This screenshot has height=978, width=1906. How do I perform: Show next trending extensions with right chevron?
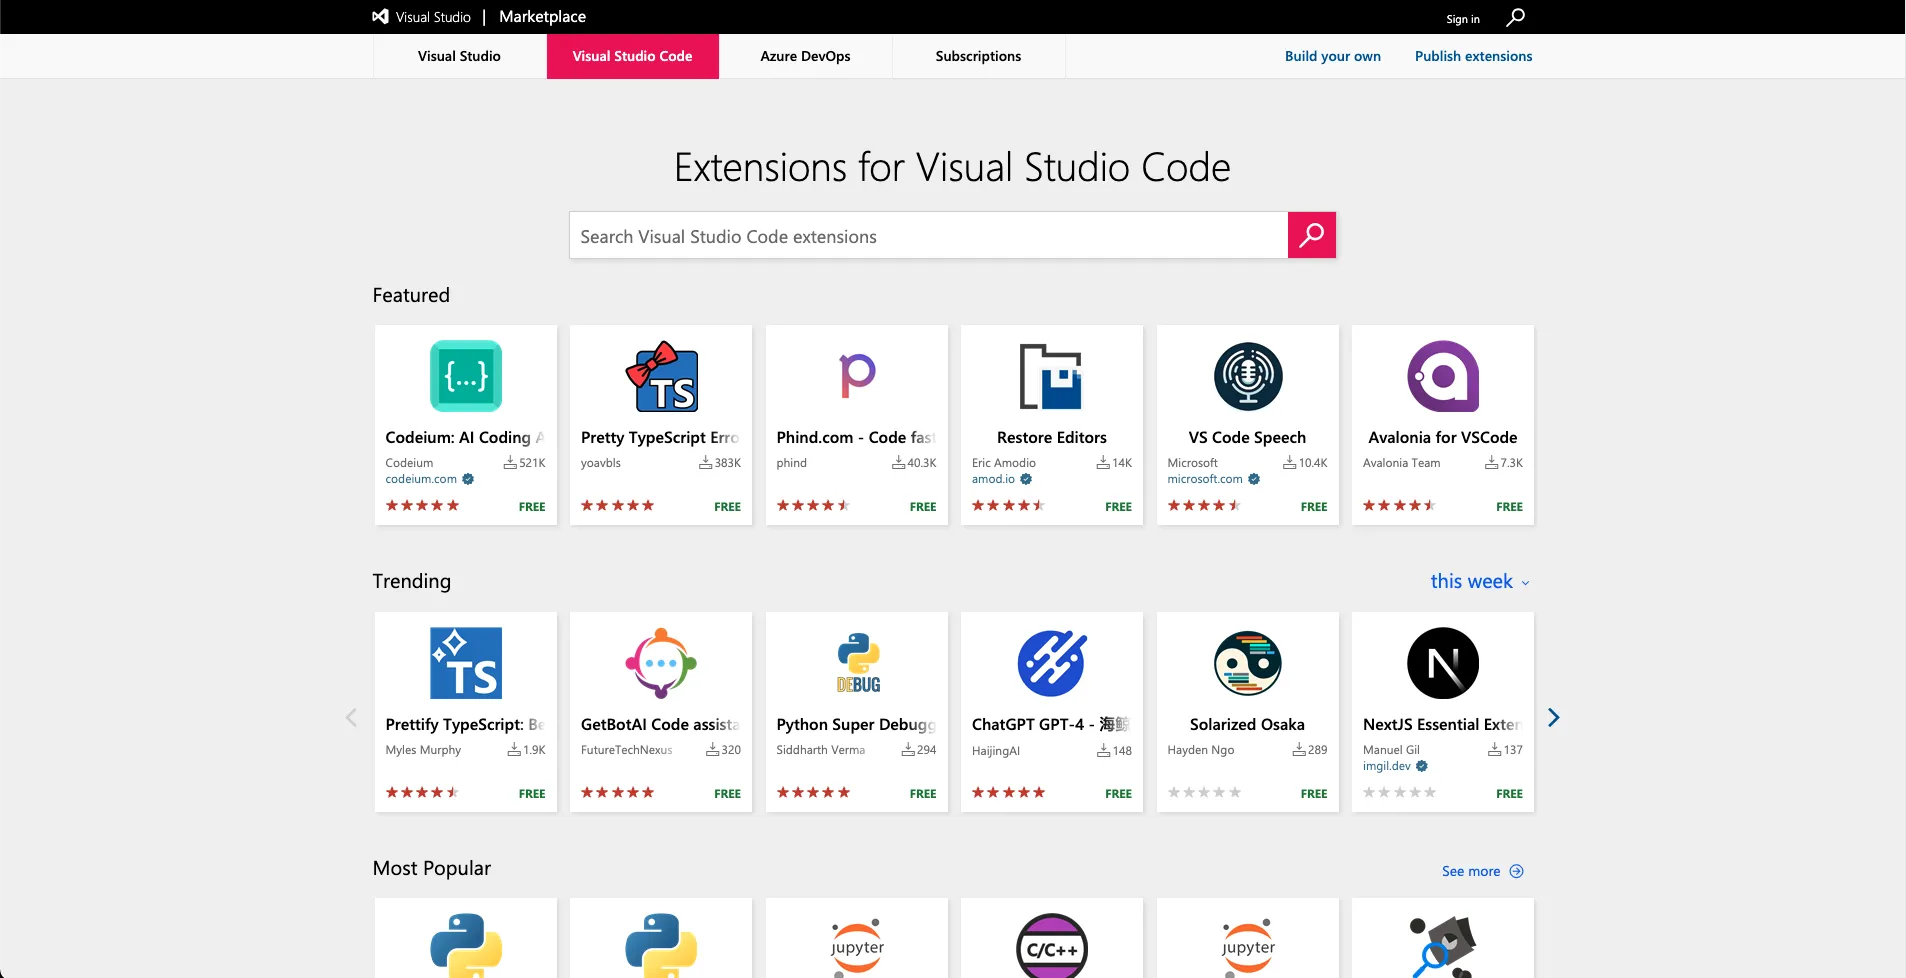(x=1553, y=717)
